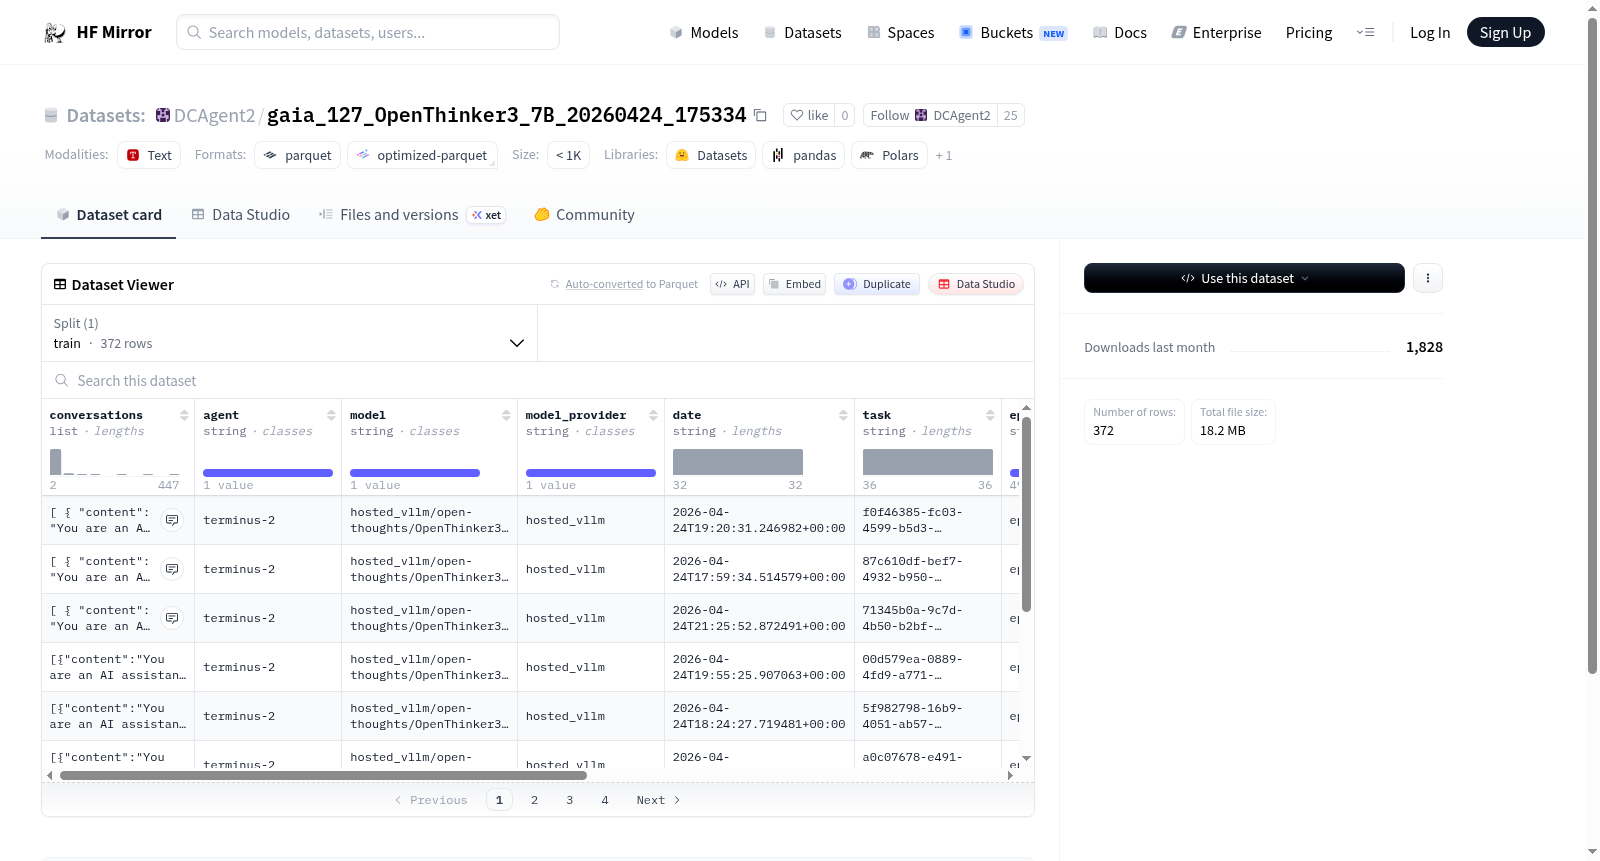Switch to the Data Studio tab
This screenshot has height=861, width=1600.
pyautogui.click(x=241, y=214)
